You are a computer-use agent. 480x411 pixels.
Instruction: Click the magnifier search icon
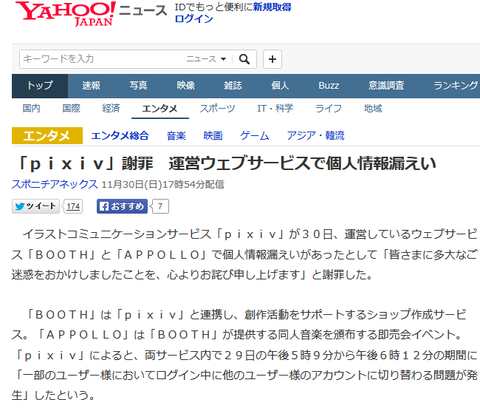(244, 59)
